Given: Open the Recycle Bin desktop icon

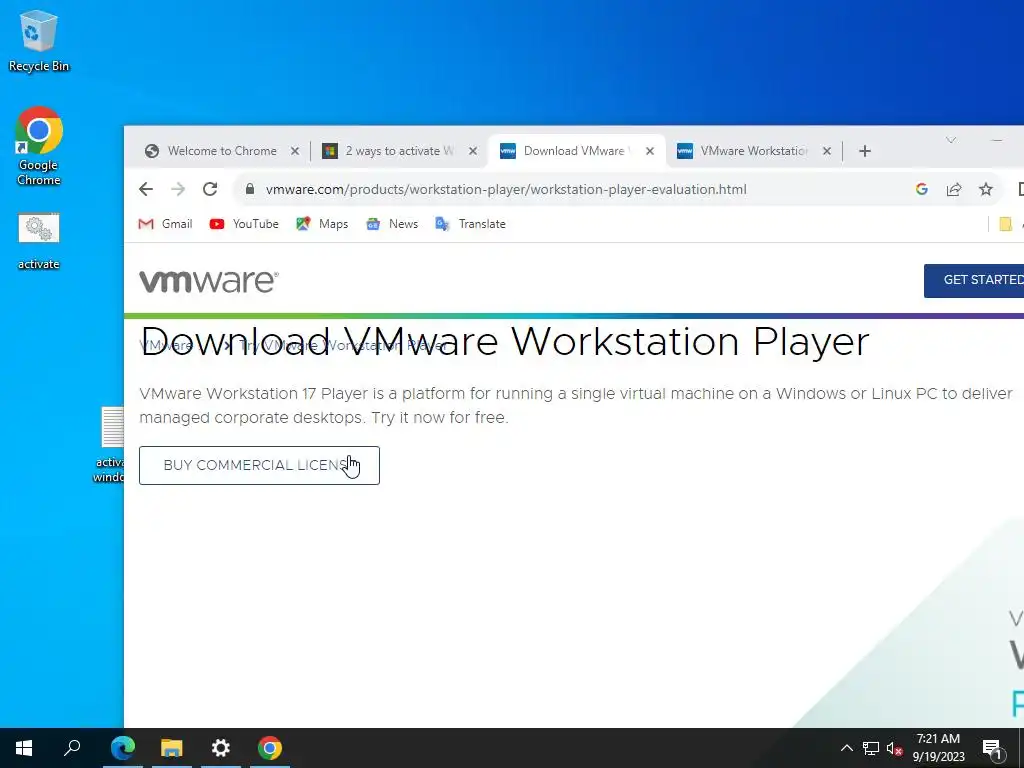Looking at the screenshot, I should [x=39, y=40].
